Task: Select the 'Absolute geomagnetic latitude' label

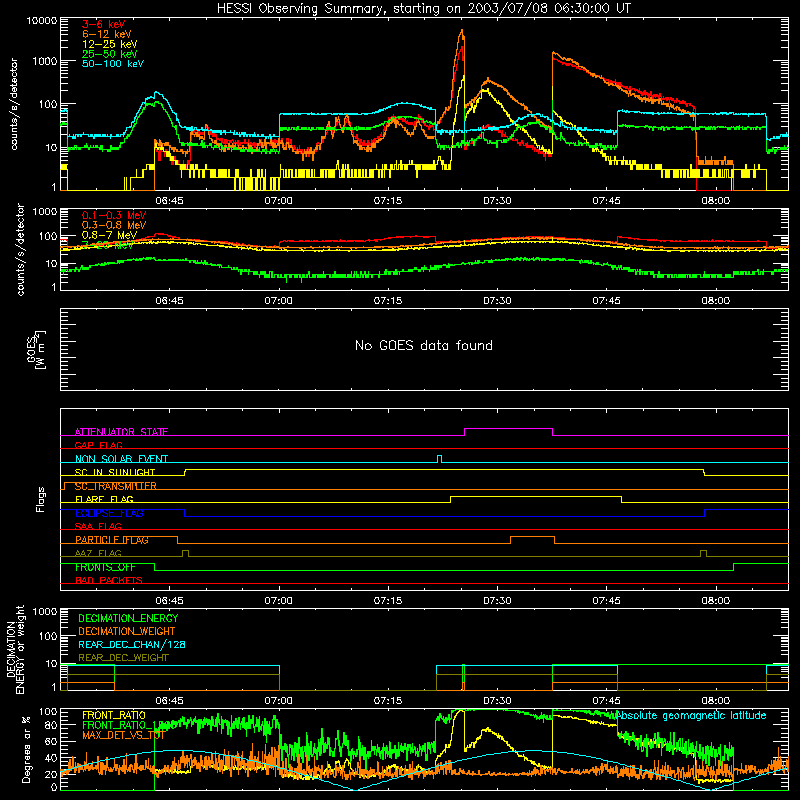Action: point(691,716)
